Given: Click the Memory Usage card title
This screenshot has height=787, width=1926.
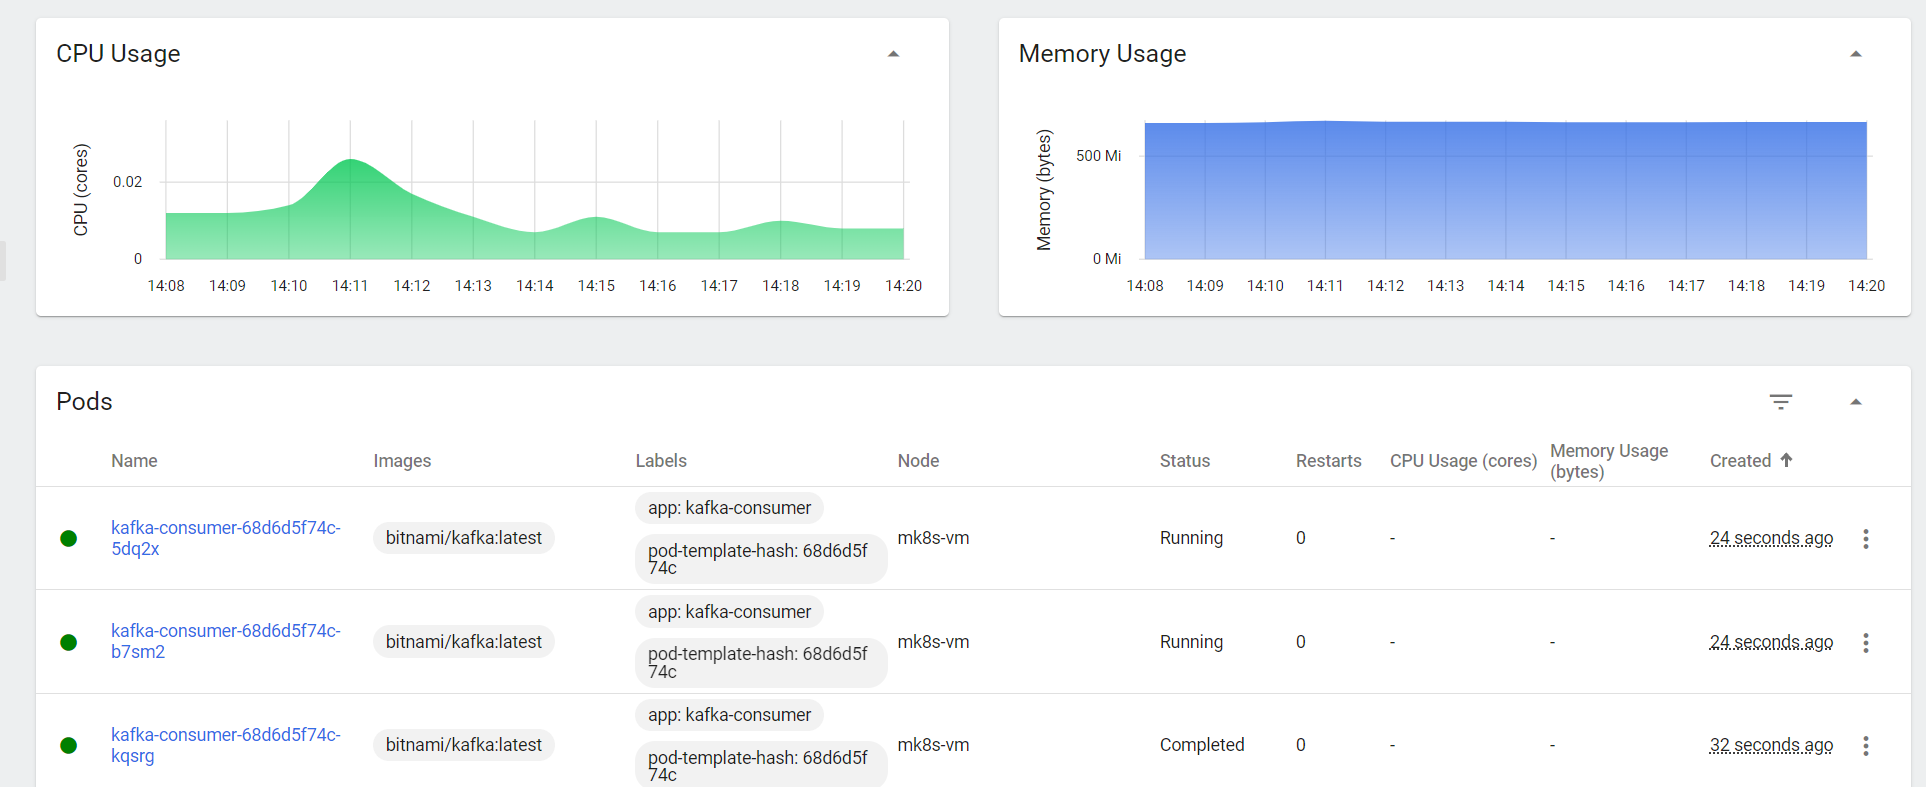Looking at the screenshot, I should pyautogui.click(x=1102, y=54).
